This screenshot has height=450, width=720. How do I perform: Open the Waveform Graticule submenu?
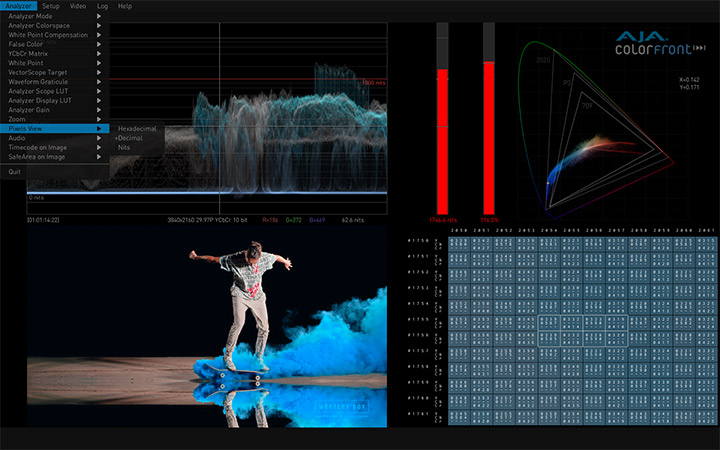pyautogui.click(x=50, y=82)
